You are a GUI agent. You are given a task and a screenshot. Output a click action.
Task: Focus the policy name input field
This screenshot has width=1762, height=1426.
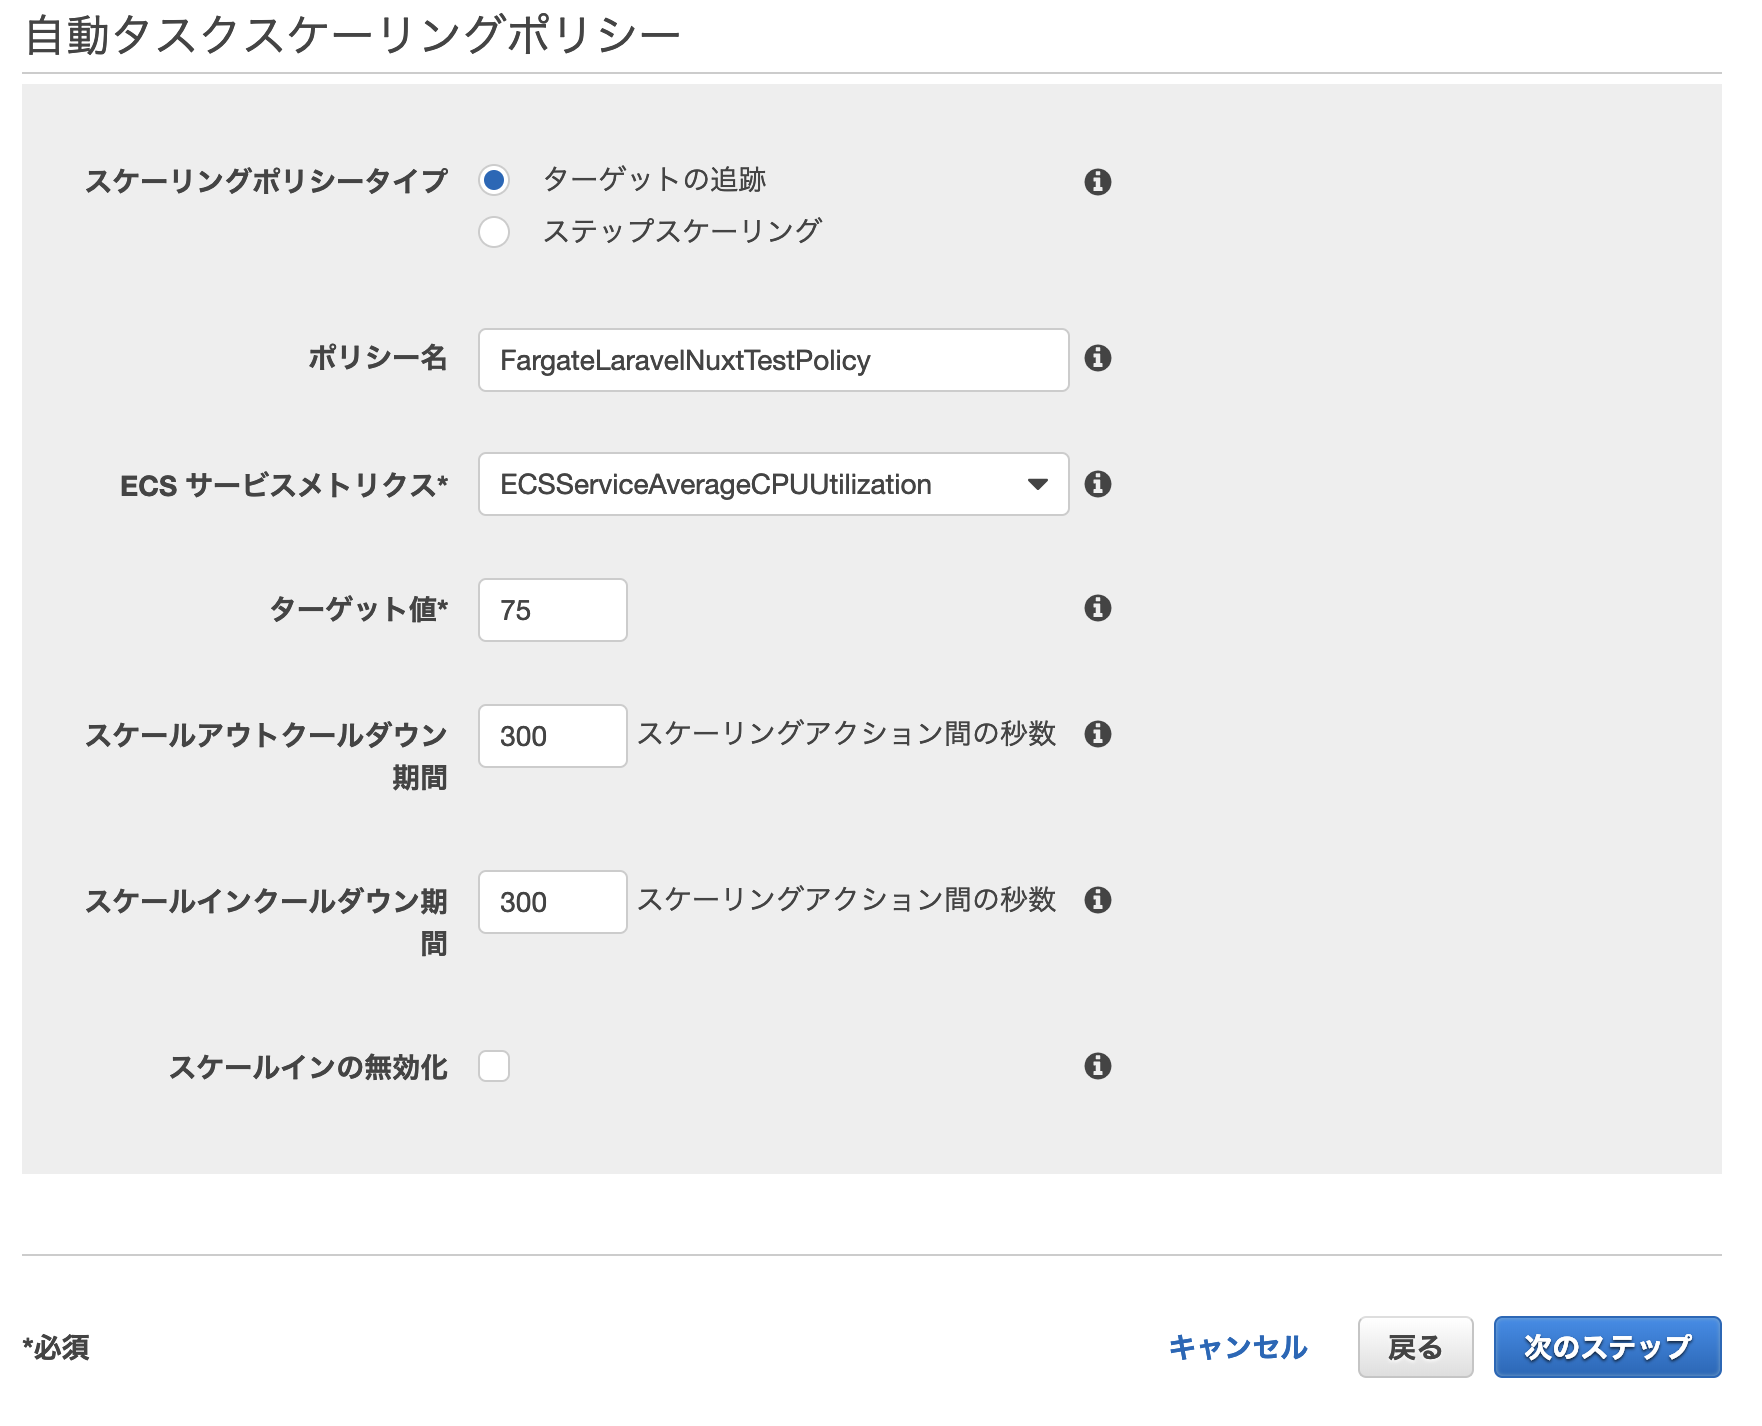772,360
